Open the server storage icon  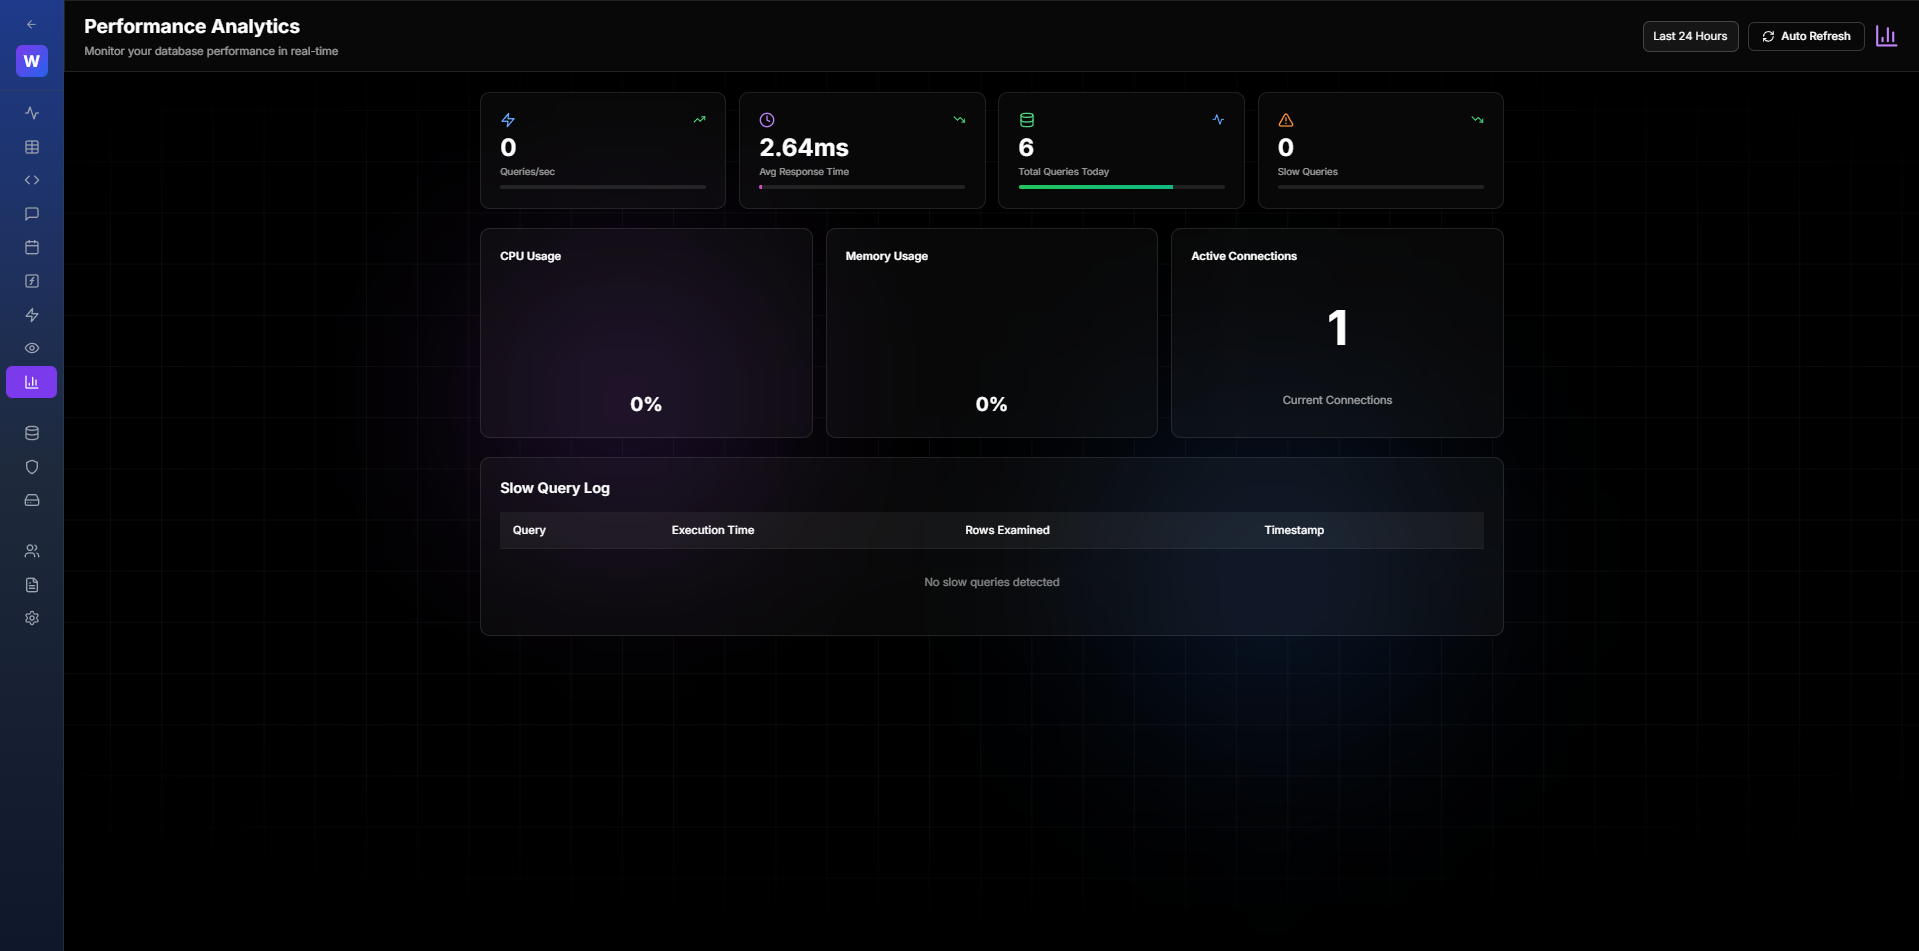[x=32, y=500]
